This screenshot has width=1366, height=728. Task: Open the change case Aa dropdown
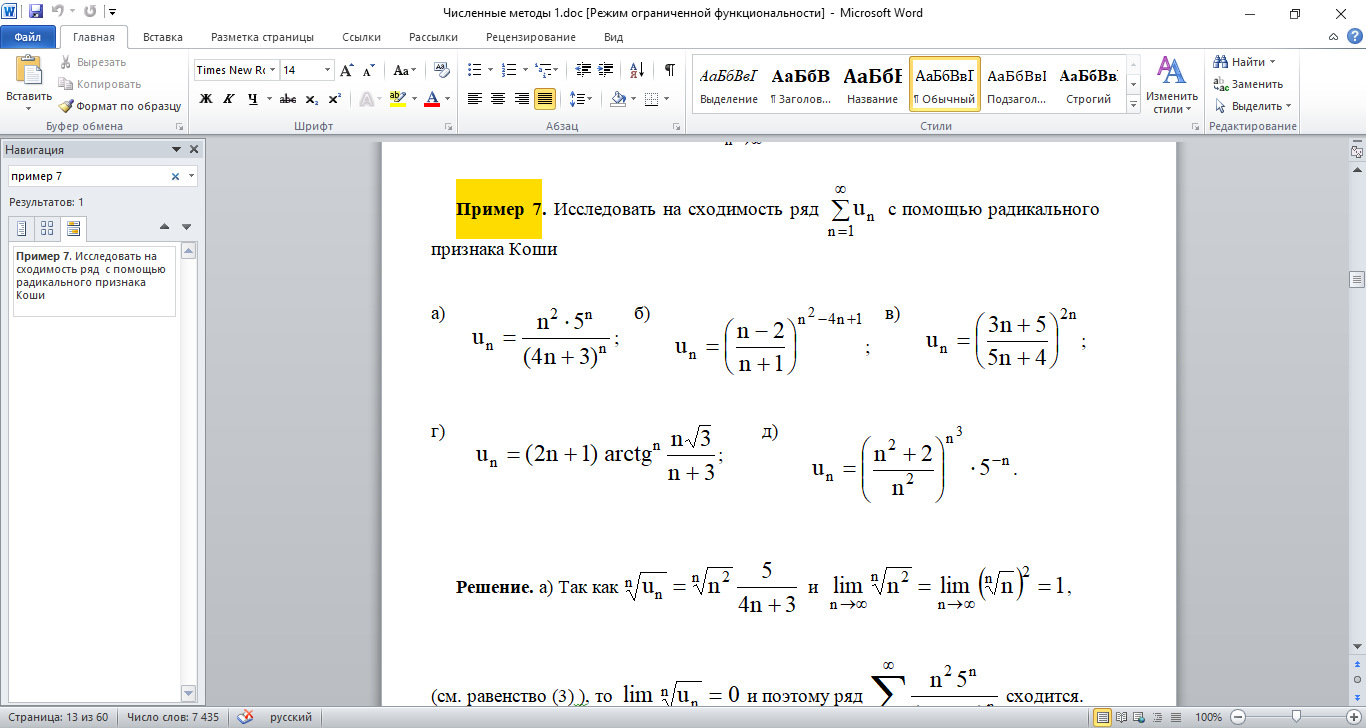[x=405, y=70]
